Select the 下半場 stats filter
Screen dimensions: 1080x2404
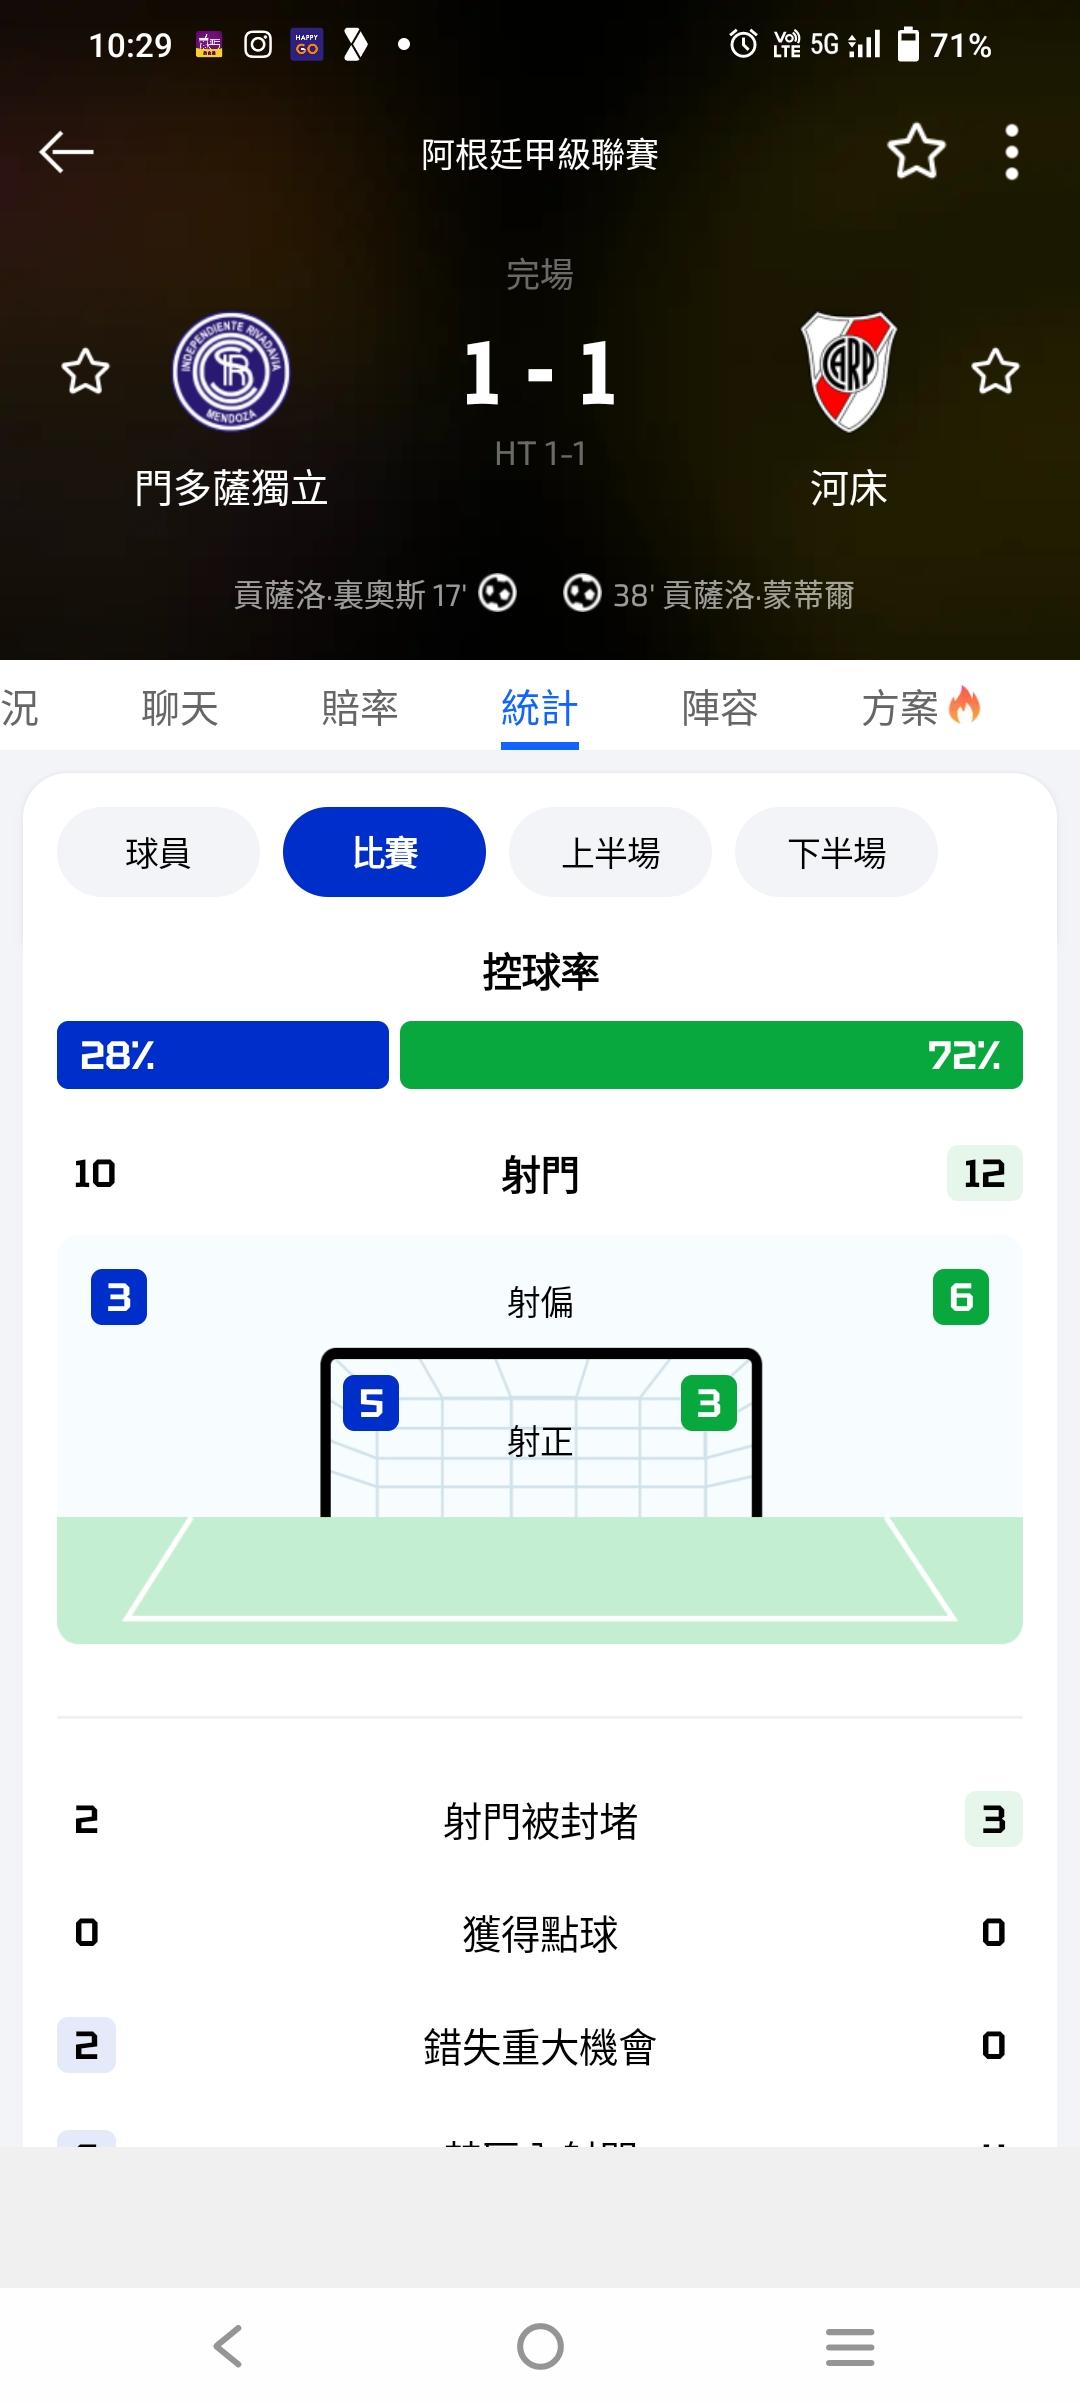click(x=836, y=852)
